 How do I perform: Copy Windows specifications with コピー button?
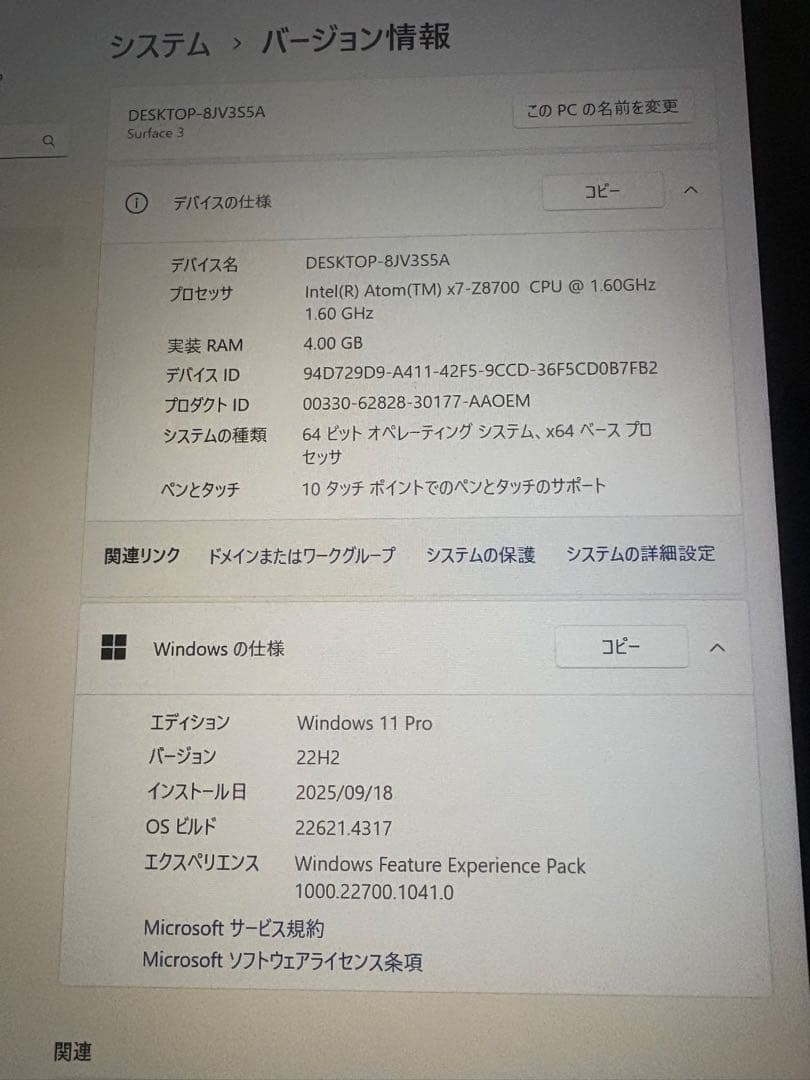[x=621, y=646]
